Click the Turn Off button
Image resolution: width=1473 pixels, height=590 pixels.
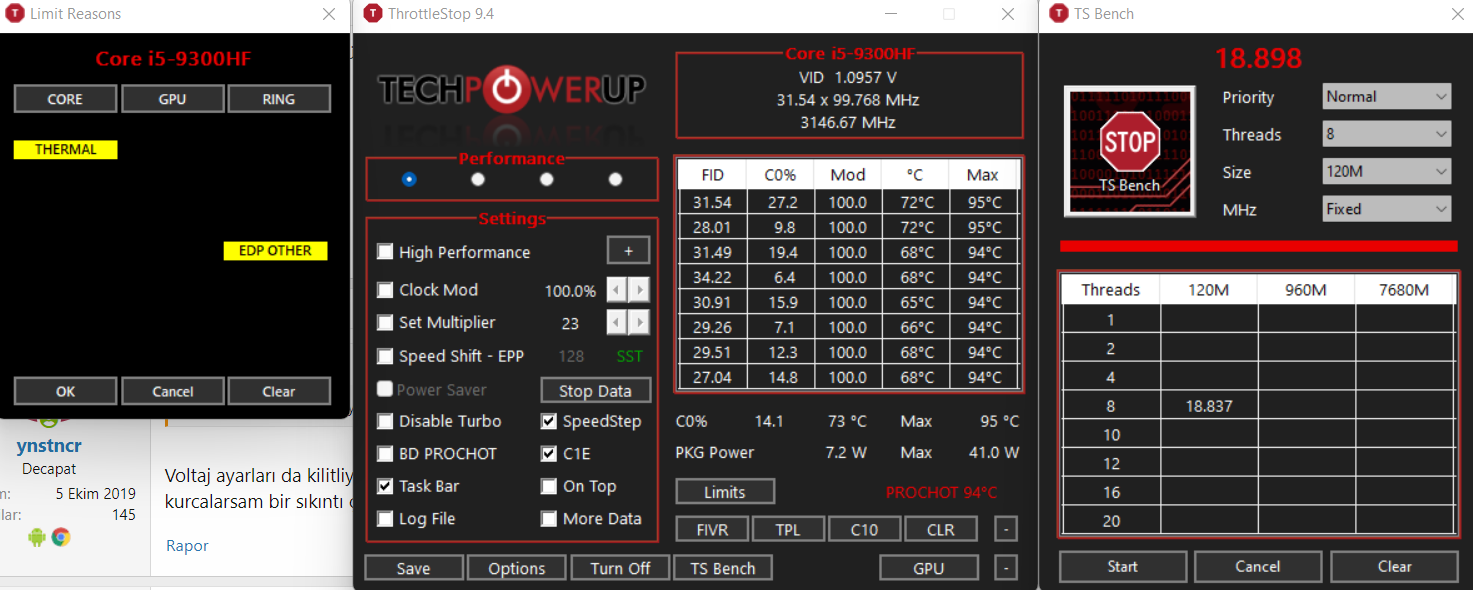pos(620,568)
